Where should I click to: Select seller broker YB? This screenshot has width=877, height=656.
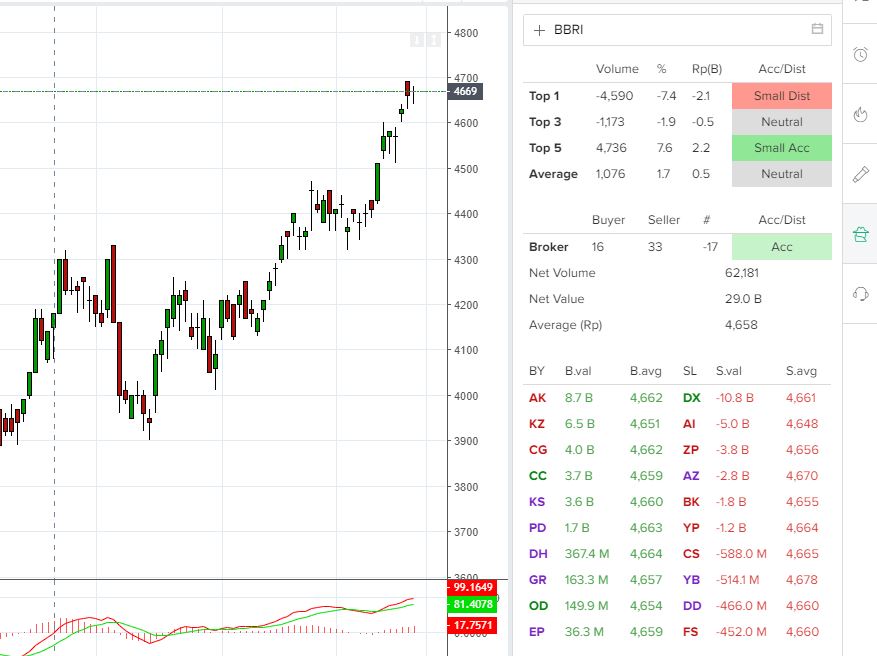pyautogui.click(x=691, y=580)
